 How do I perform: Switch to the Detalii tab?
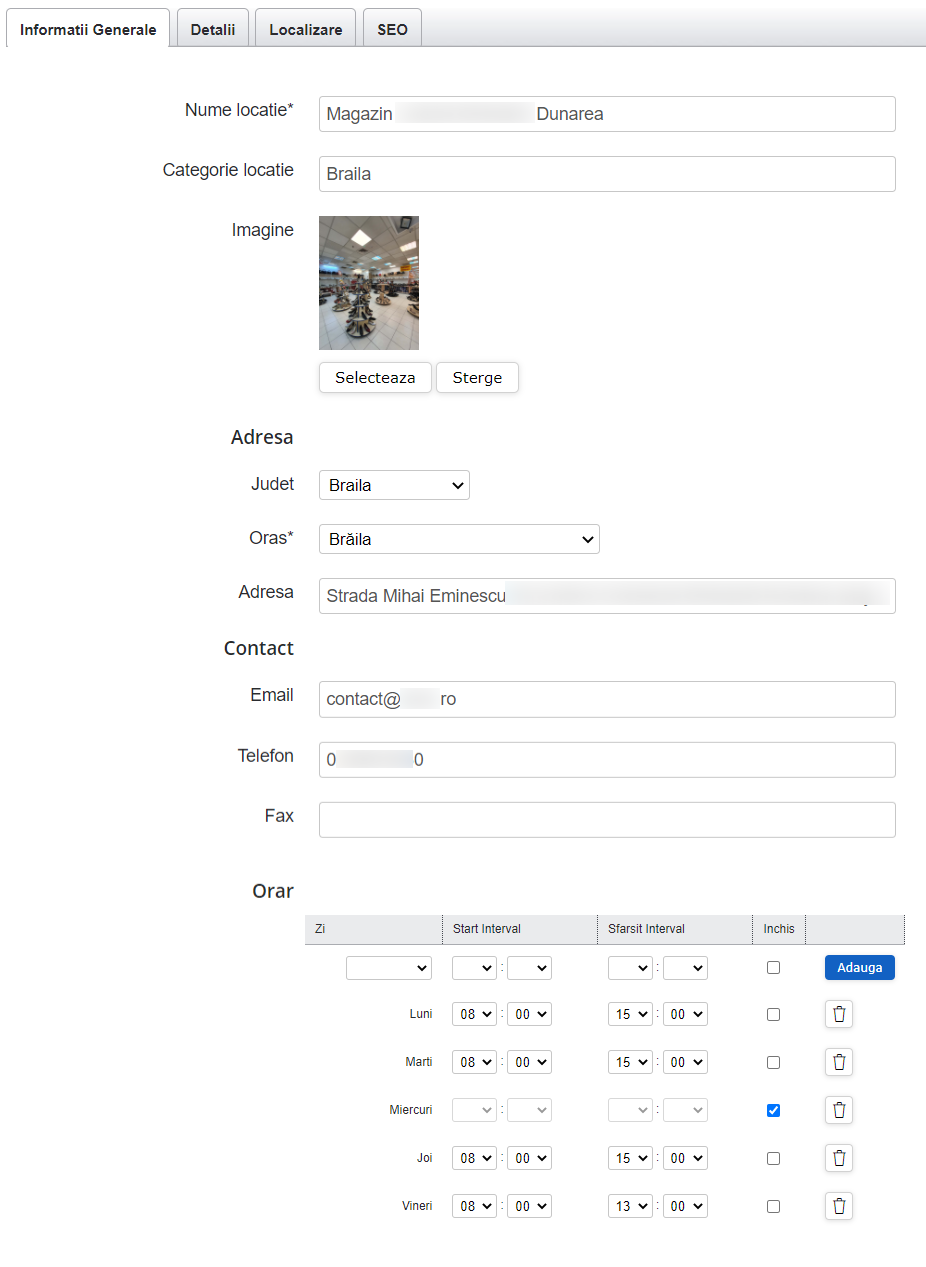212,30
